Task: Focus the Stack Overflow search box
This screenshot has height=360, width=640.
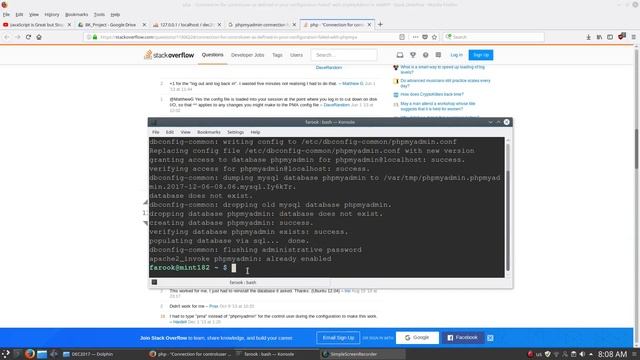Action: point(344,55)
